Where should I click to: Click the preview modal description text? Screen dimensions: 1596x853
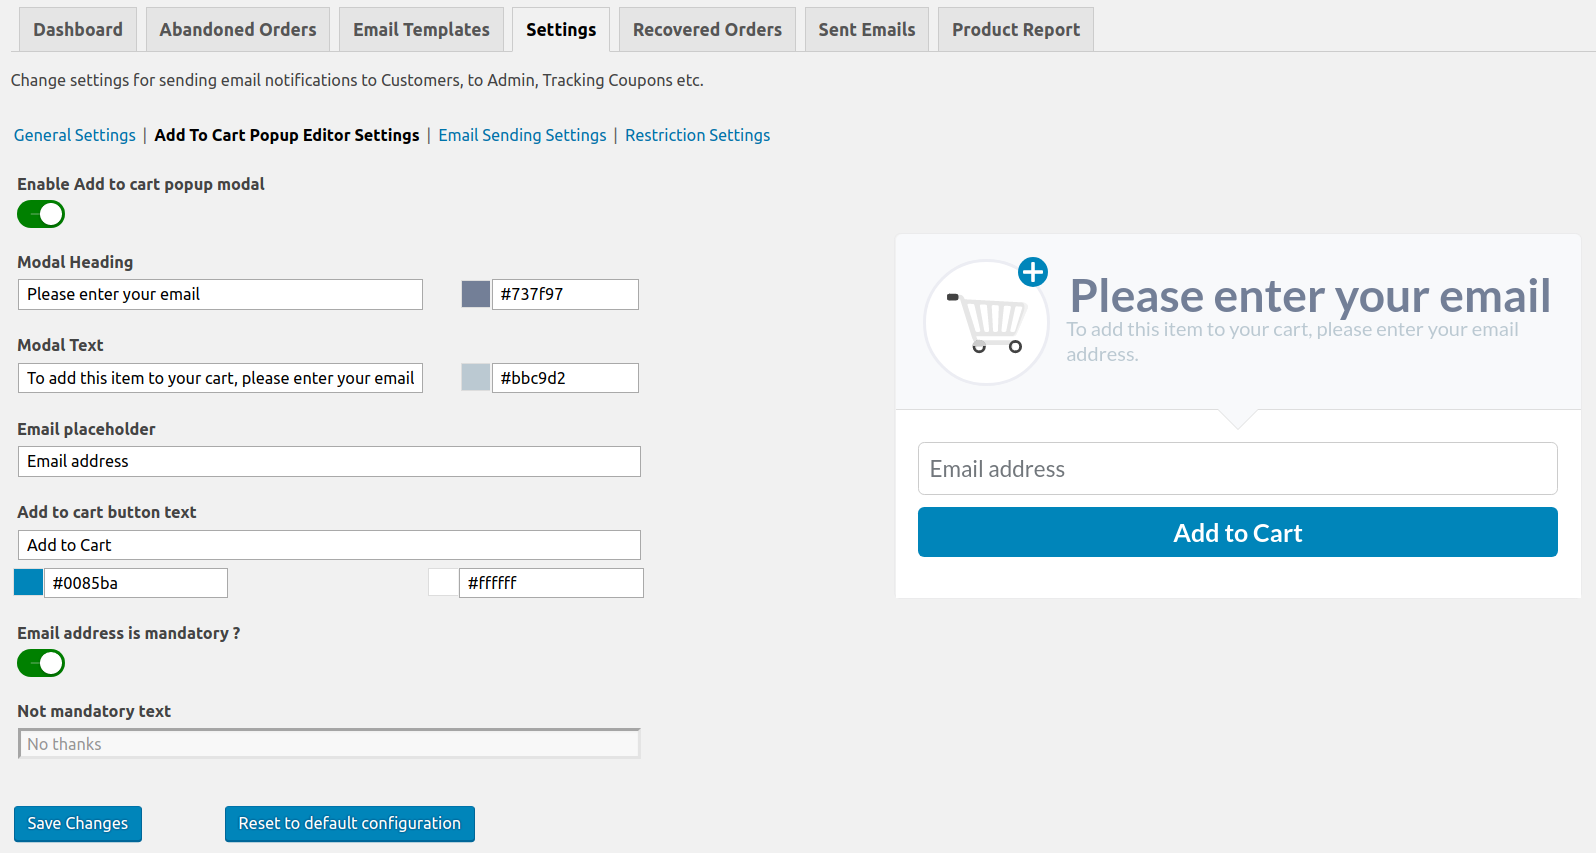pos(1292,342)
